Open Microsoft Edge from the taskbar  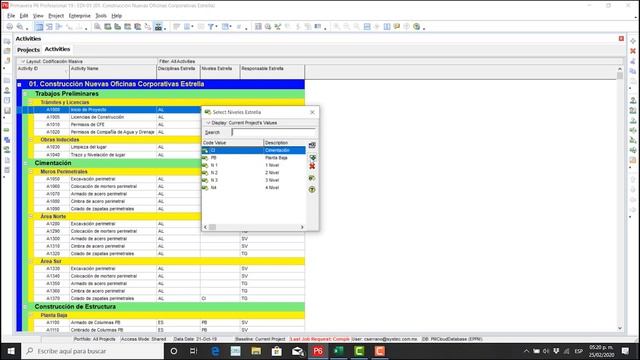point(215,351)
